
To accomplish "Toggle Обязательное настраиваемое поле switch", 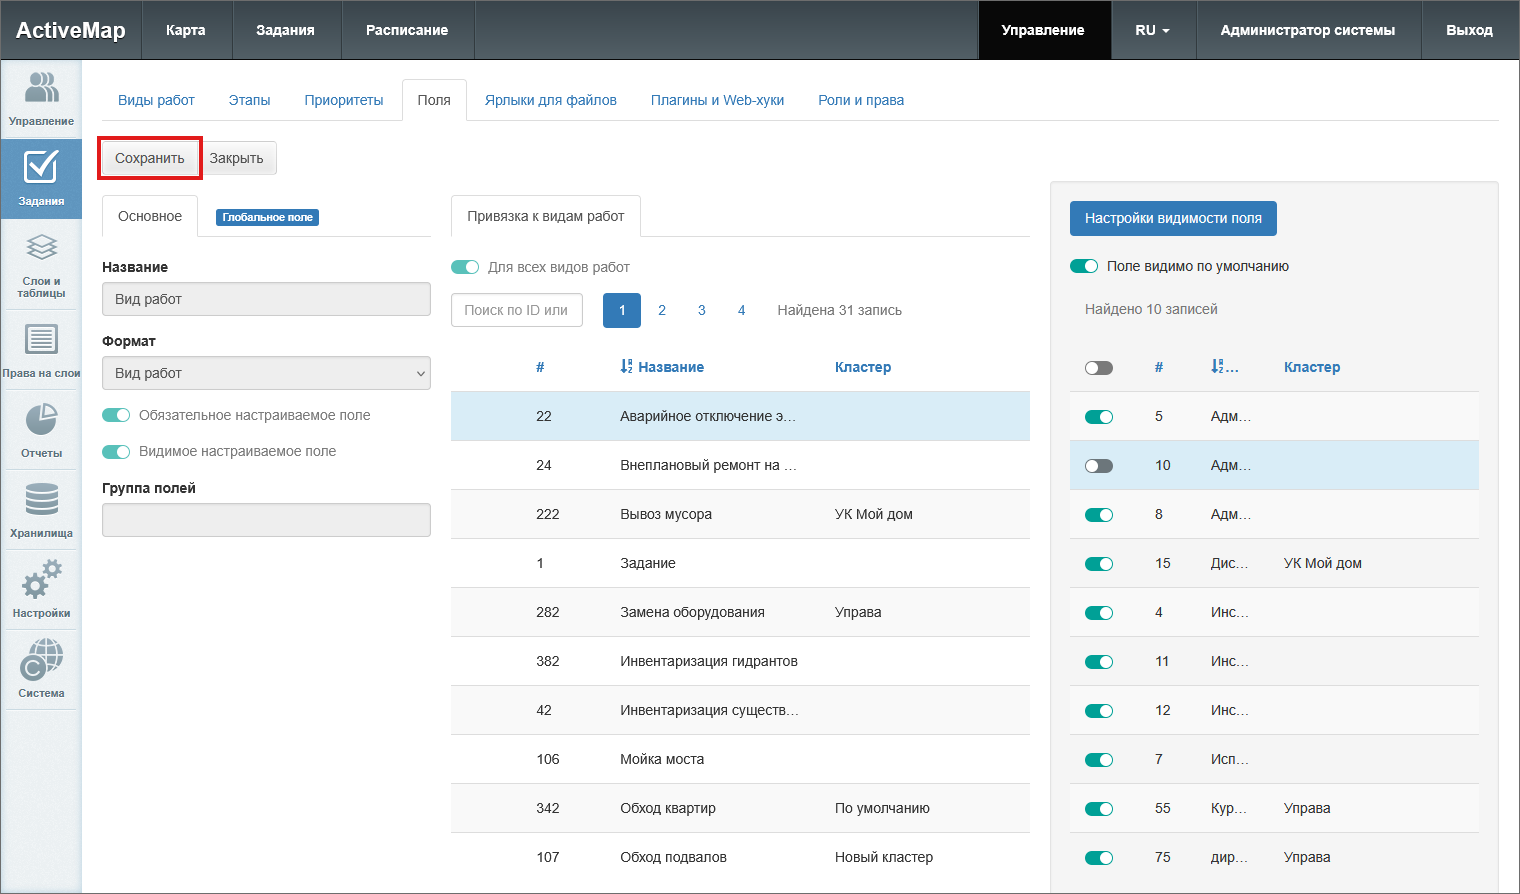I will click(116, 415).
